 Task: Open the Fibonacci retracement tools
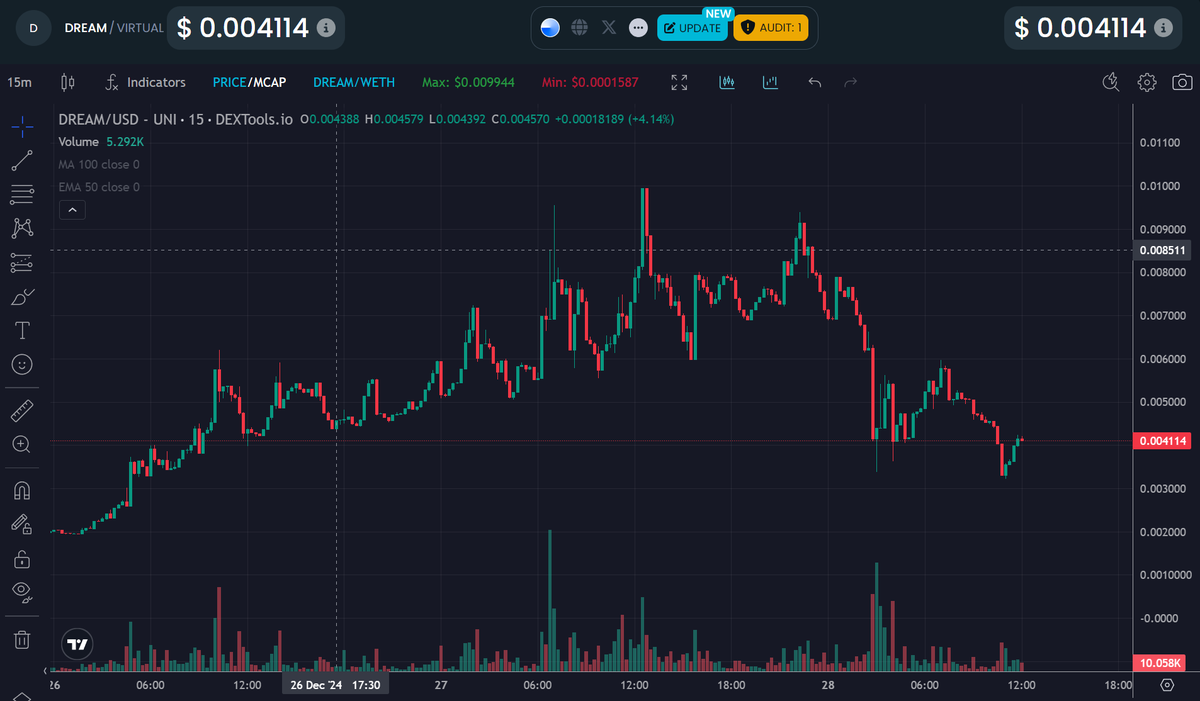click(22, 194)
